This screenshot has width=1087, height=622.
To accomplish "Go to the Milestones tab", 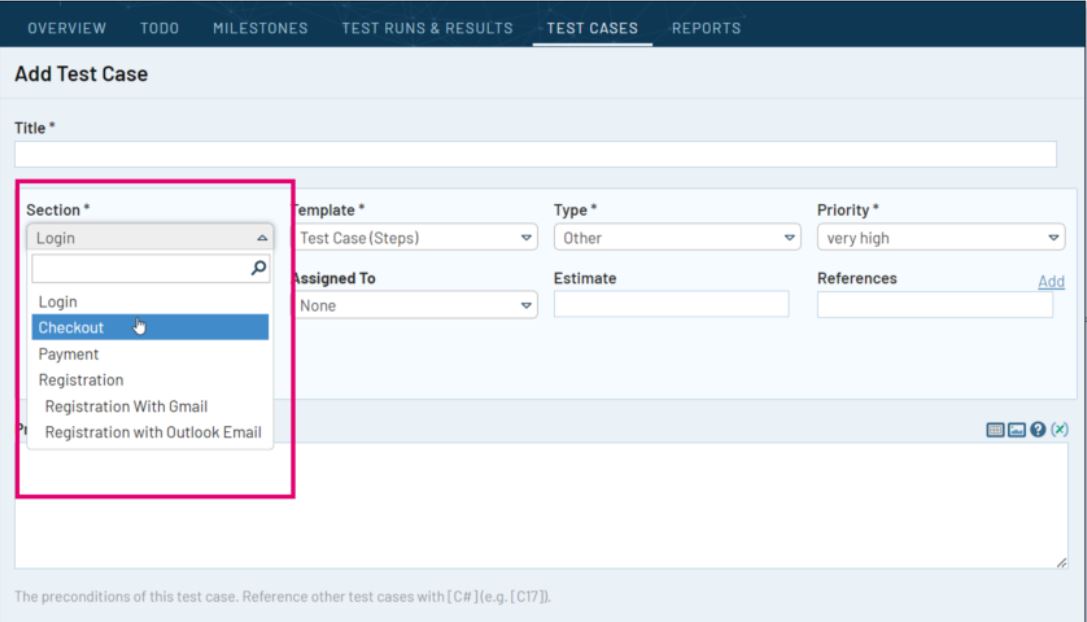I will coord(260,28).
